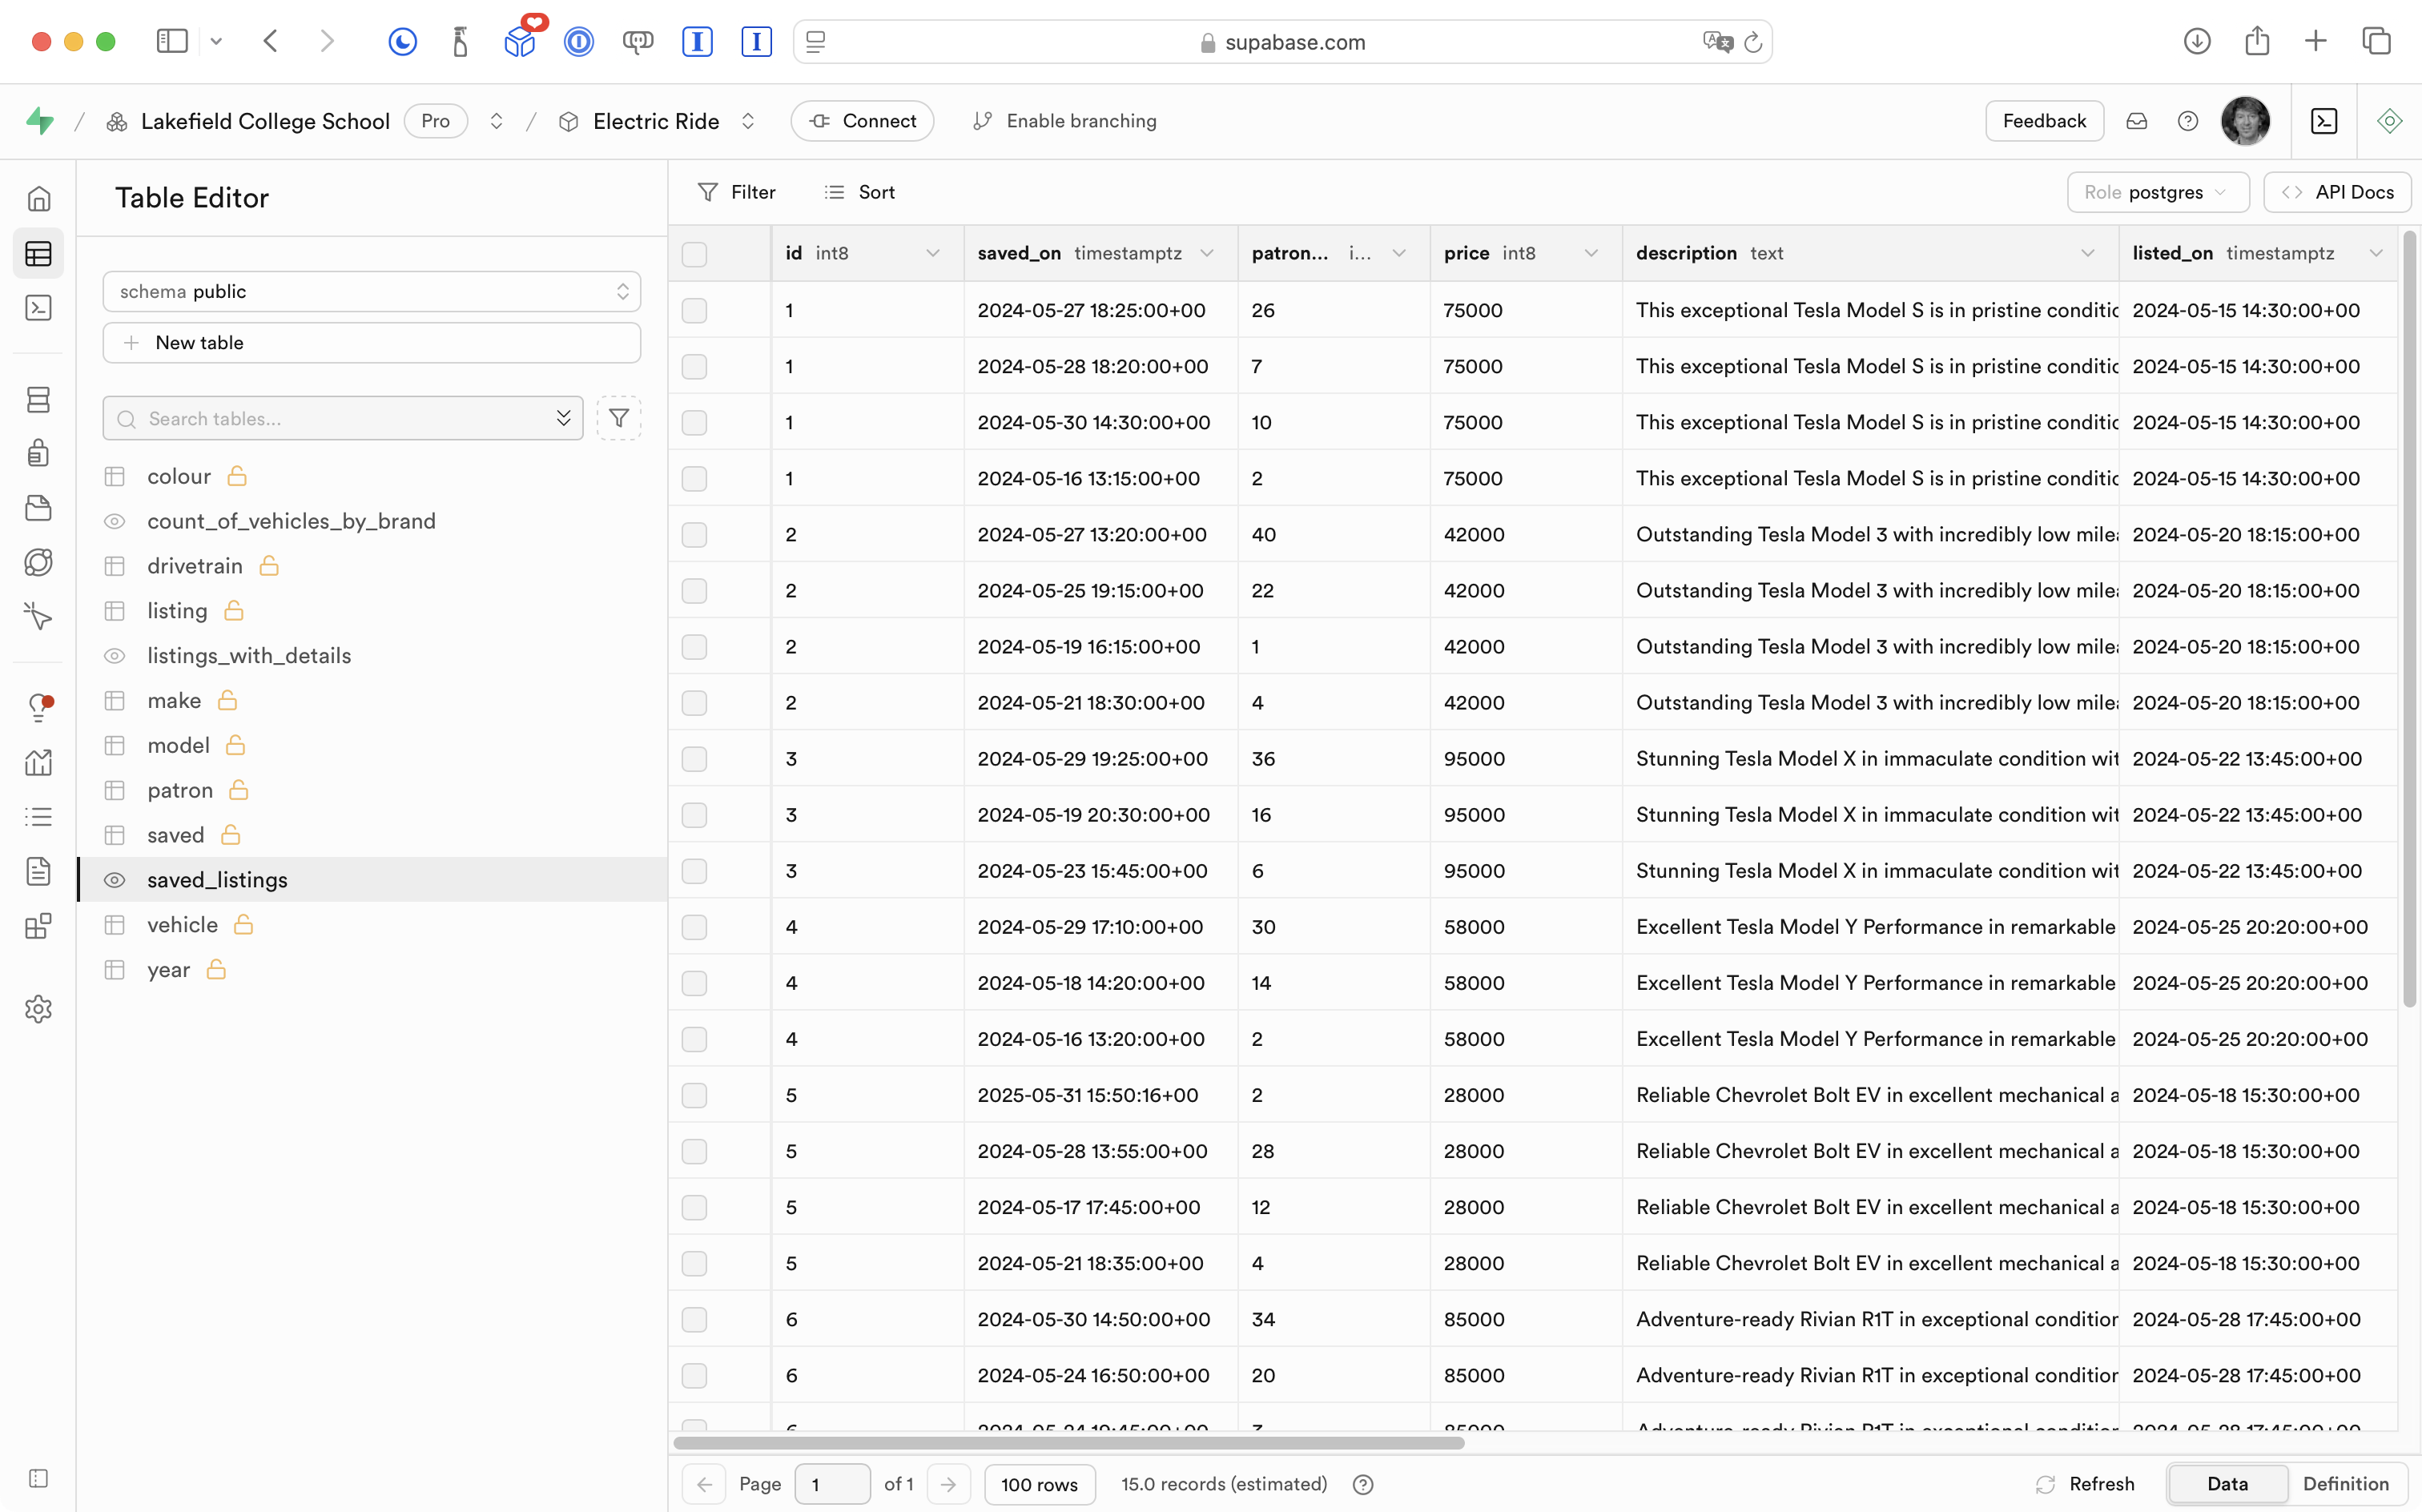2422x1512 pixels.
Task: Open Authentication lock icon in sidebar
Action: pos(38,453)
